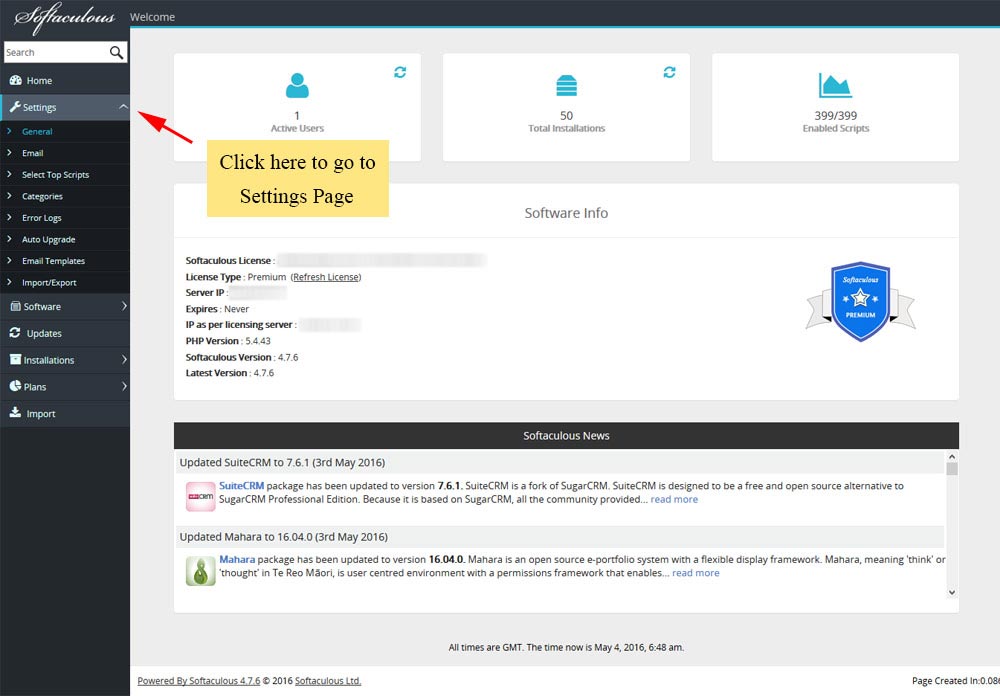Click 'Updated Mahara to 16.04.0' headline
Screen dimensions: 1000x696
[284, 537]
